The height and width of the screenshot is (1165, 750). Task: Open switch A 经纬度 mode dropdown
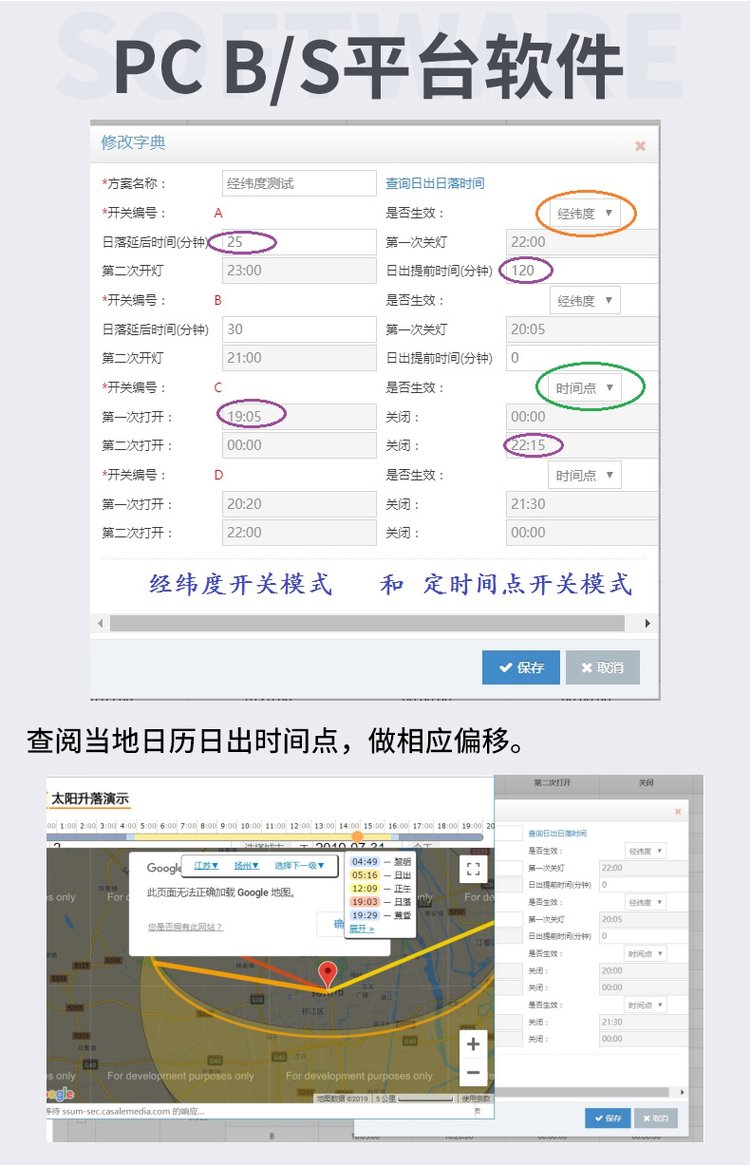pyautogui.click(x=585, y=213)
